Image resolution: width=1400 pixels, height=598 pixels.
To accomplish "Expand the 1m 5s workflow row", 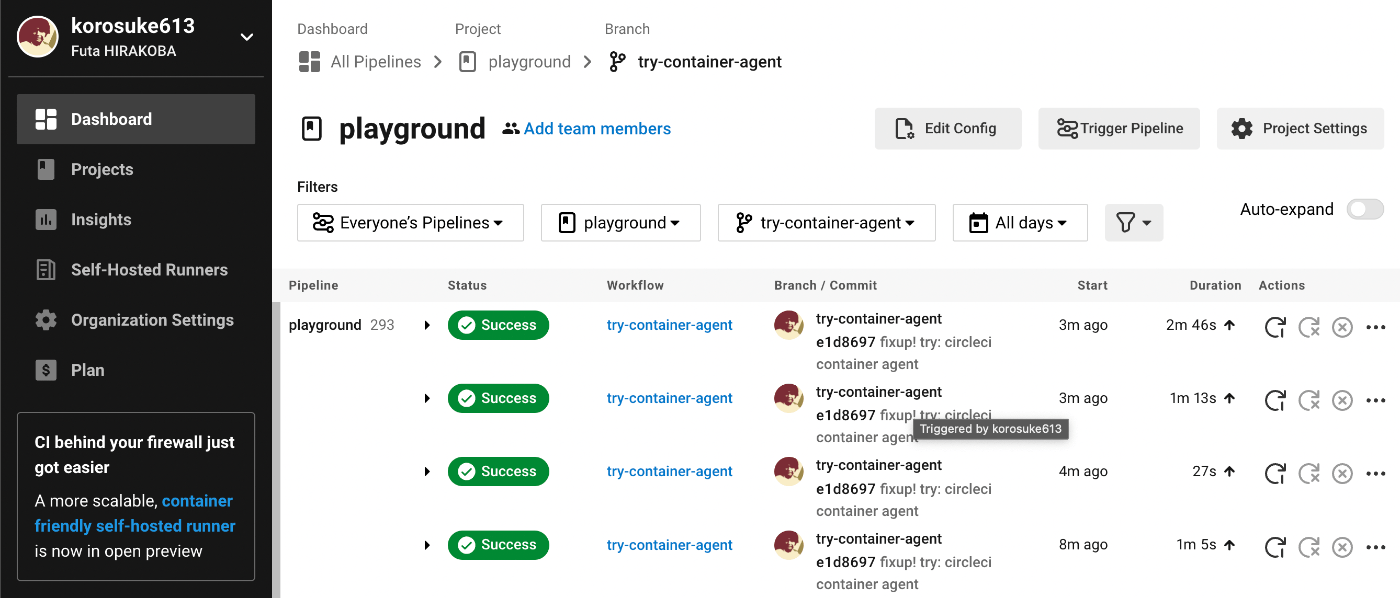I will [x=427, y=545].
